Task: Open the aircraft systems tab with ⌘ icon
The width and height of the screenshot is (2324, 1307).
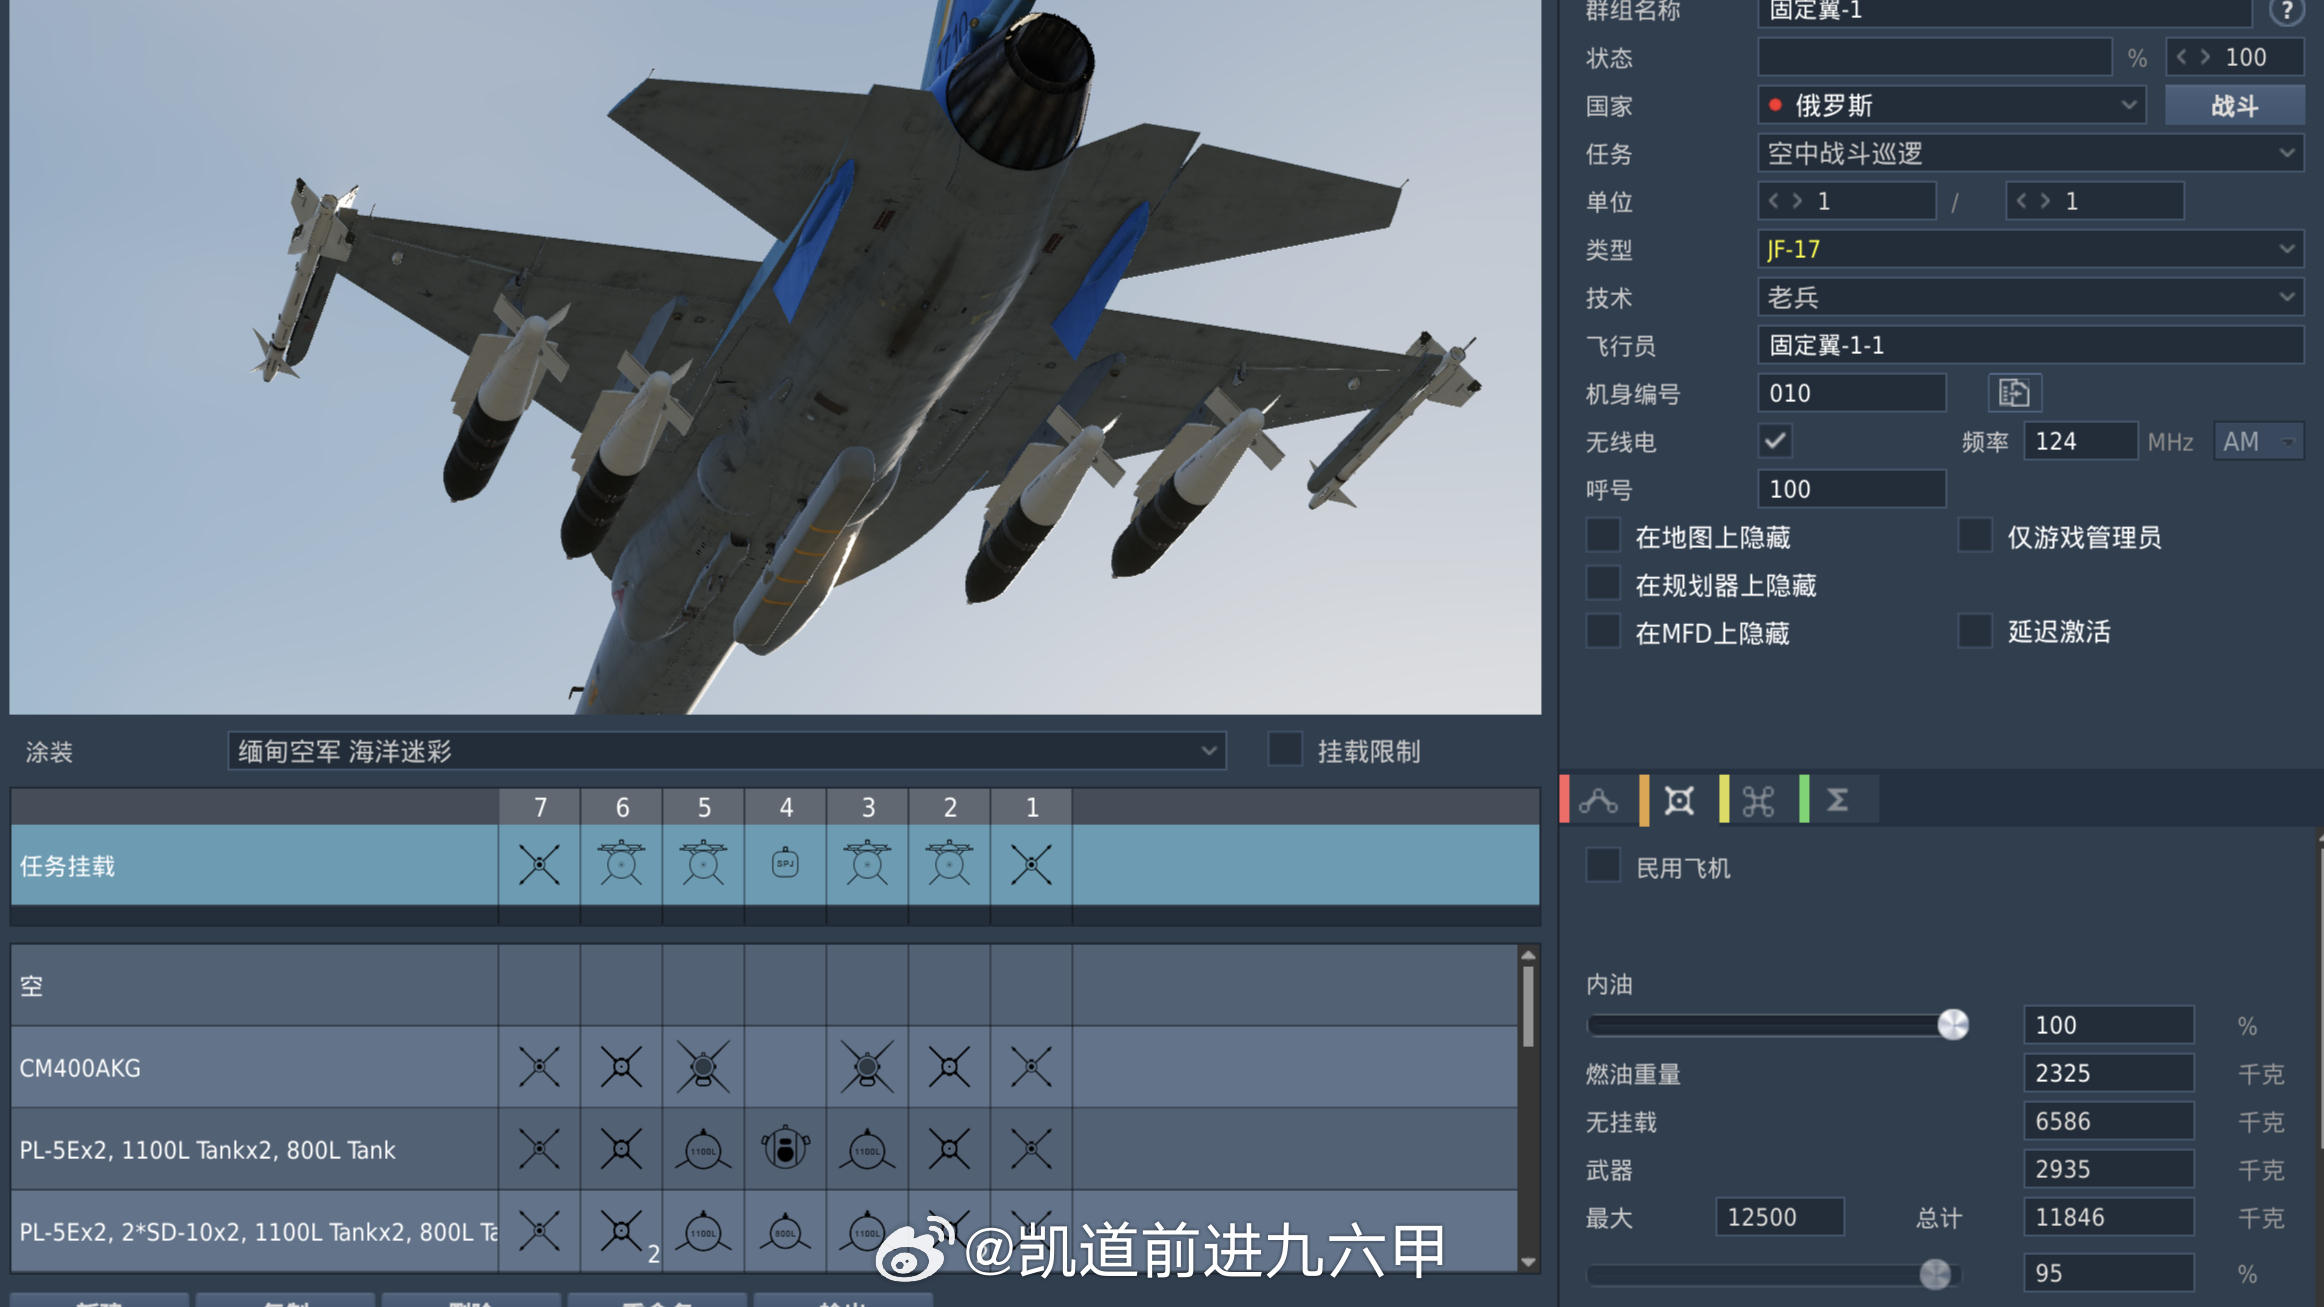Action: point(1759,799)
